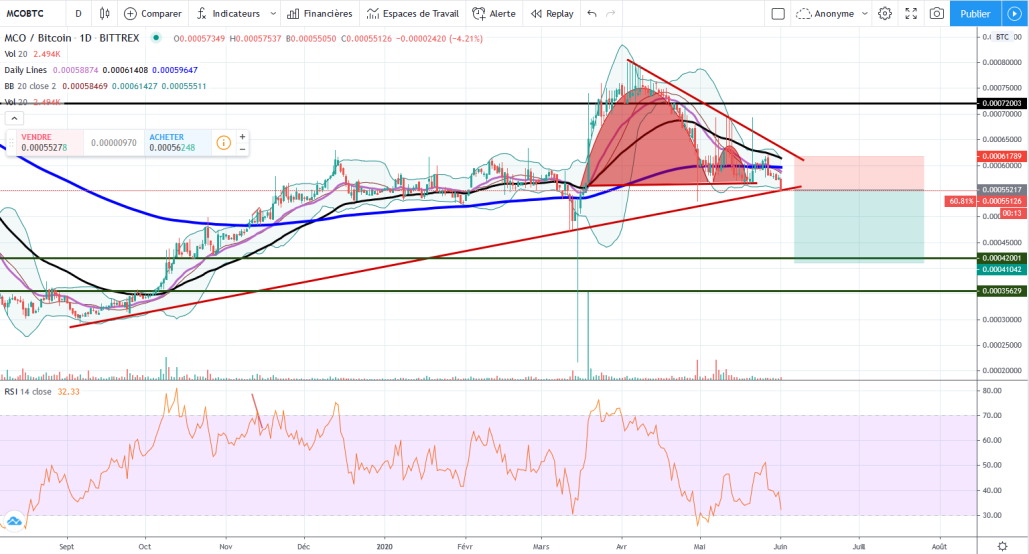
Task: Open the Indicateurs panel
Action: [228, 13]
